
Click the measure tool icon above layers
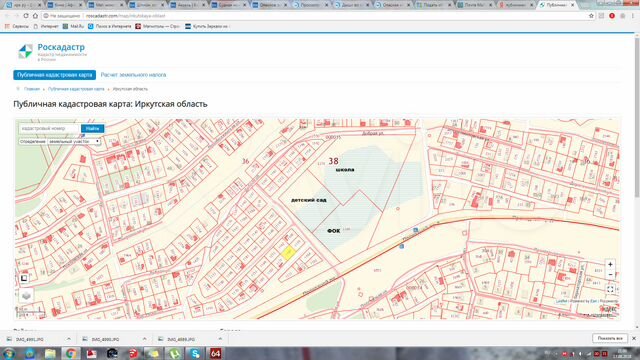(x=24, y=278)
